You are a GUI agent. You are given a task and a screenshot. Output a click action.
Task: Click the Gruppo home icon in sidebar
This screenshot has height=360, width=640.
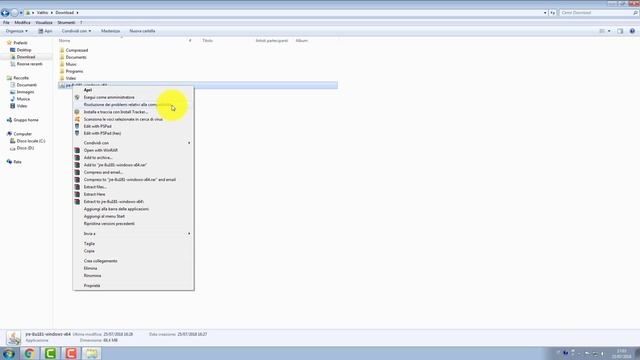click(9, 120)
